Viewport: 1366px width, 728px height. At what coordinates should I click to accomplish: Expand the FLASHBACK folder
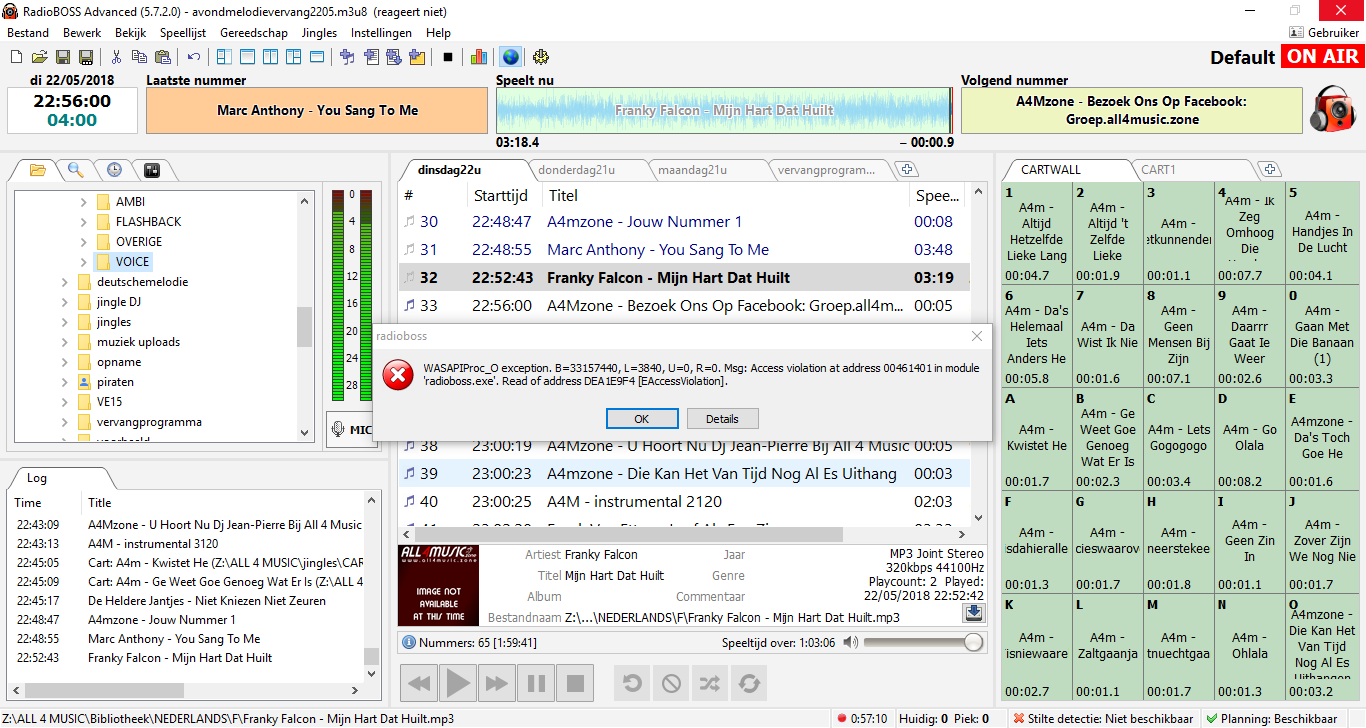click(83, 222)
